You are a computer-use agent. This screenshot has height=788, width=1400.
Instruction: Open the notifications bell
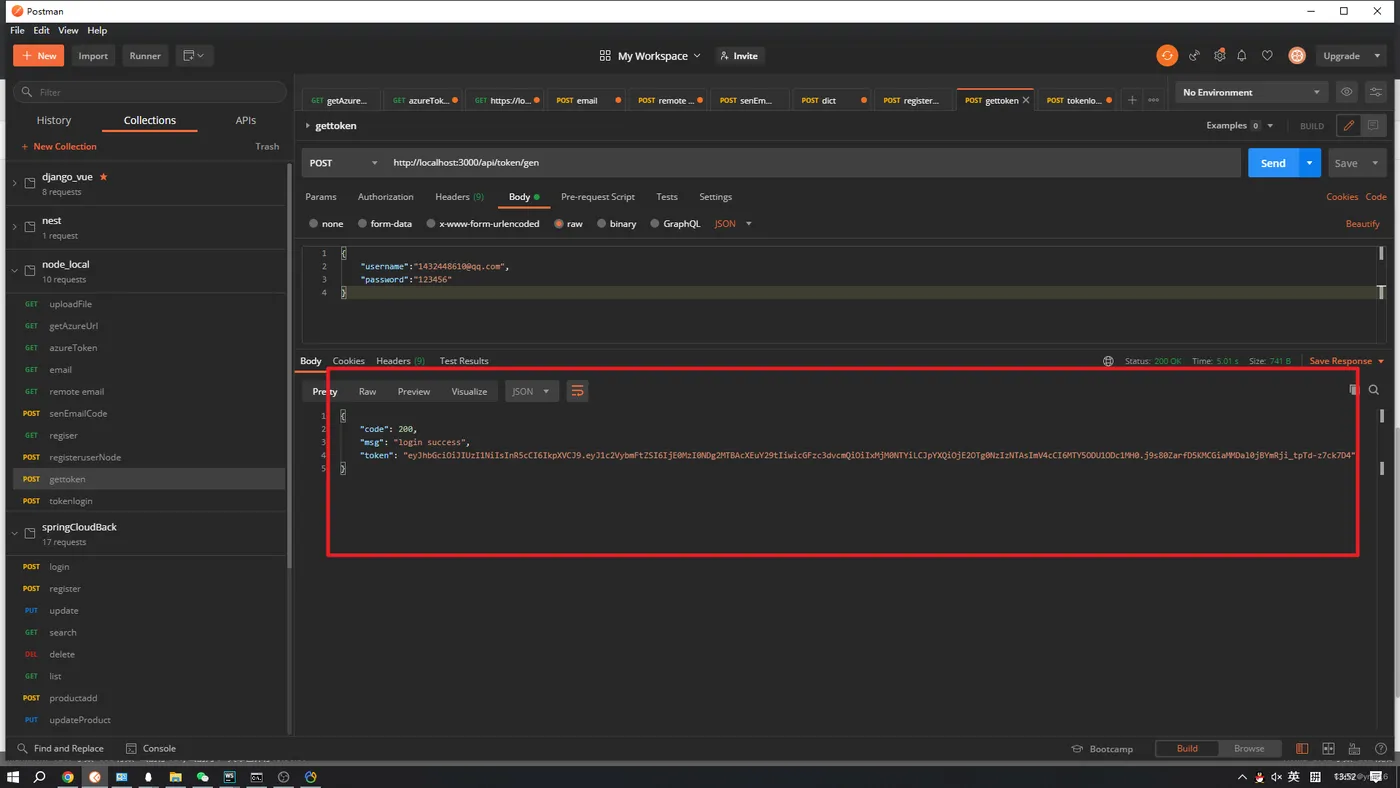pyautogui.click(x=1242, y=56)
